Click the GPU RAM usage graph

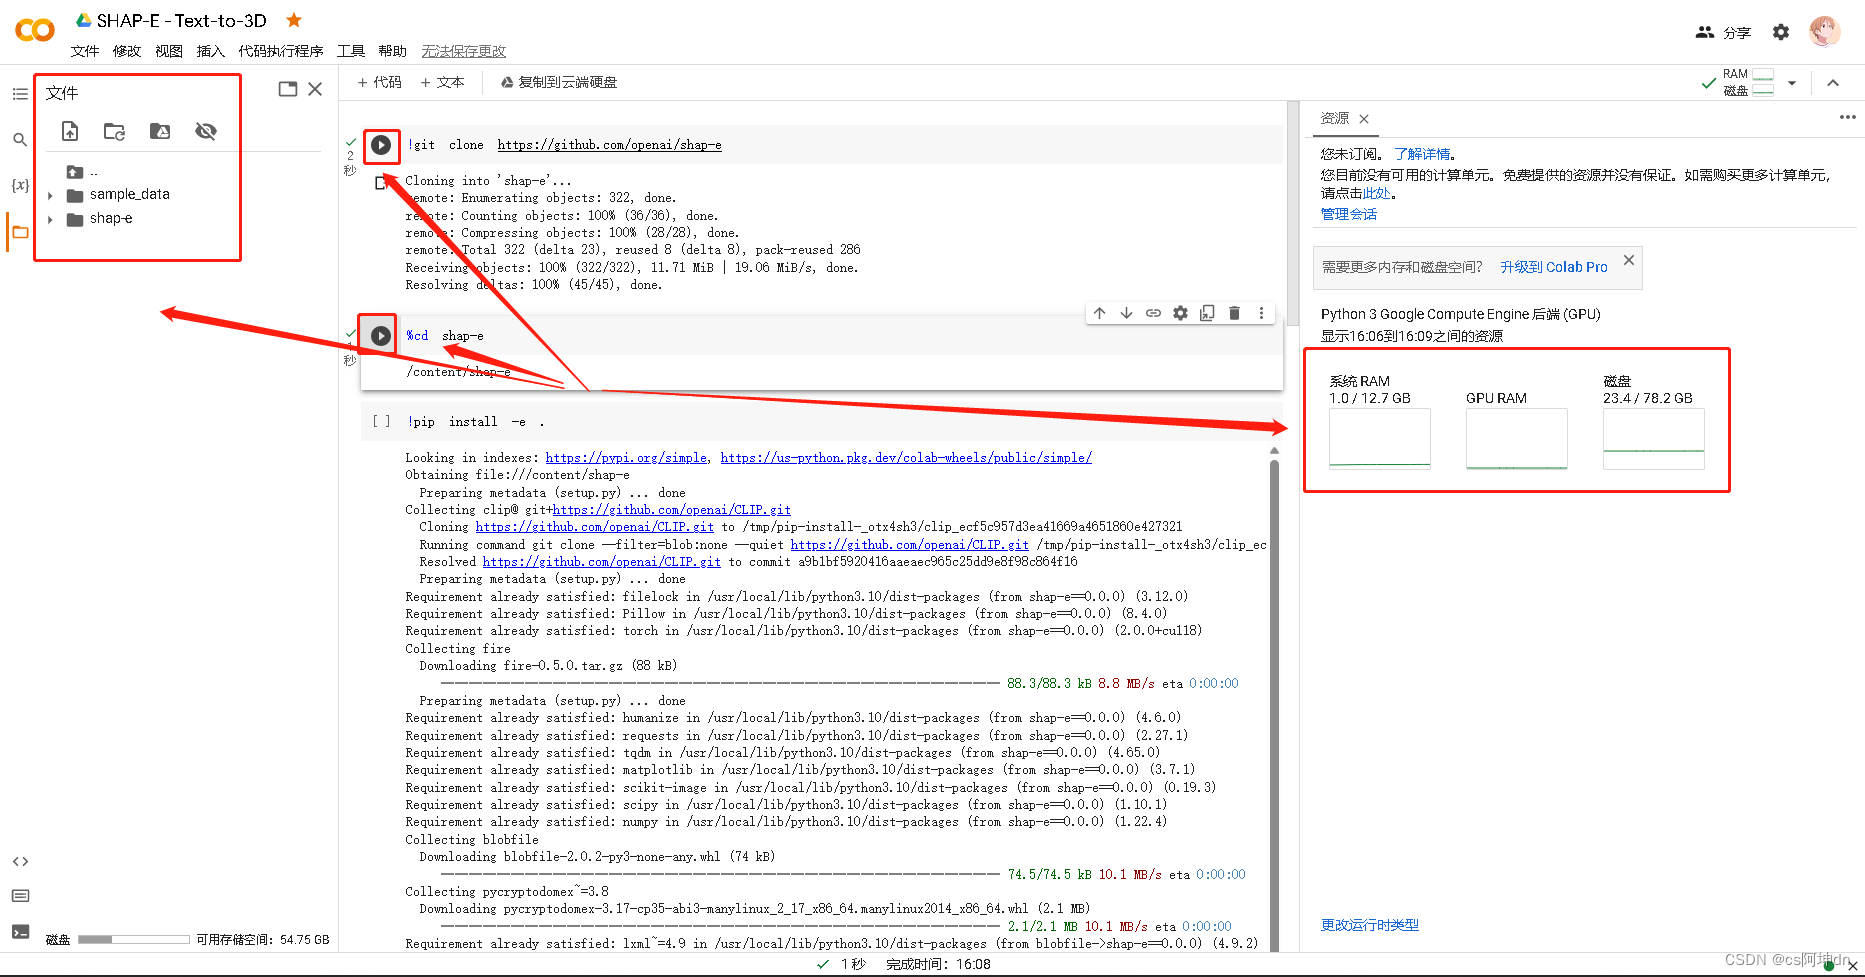1517,439
